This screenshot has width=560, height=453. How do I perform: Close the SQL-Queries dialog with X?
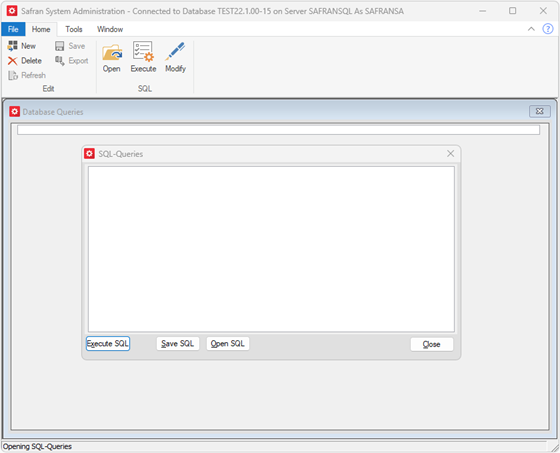[x=450, y=154]
